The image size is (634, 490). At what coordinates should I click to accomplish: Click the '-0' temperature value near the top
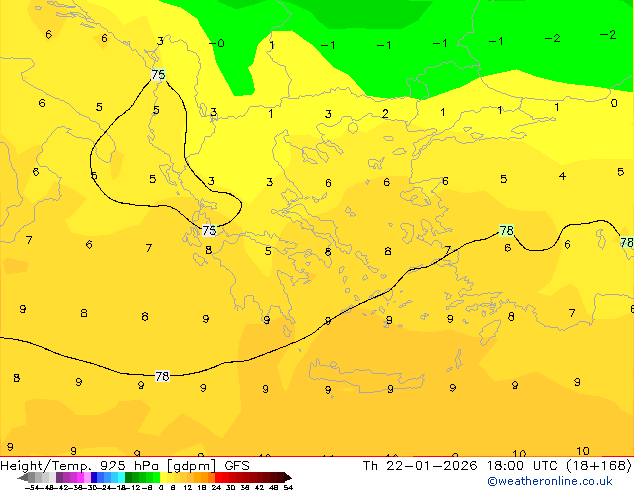217,43
